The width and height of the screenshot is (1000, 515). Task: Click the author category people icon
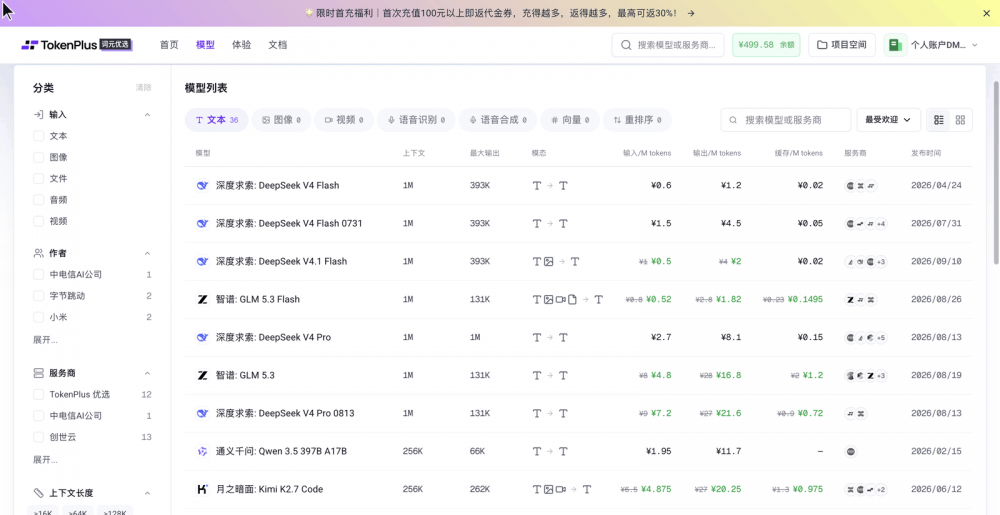(38, 253)
